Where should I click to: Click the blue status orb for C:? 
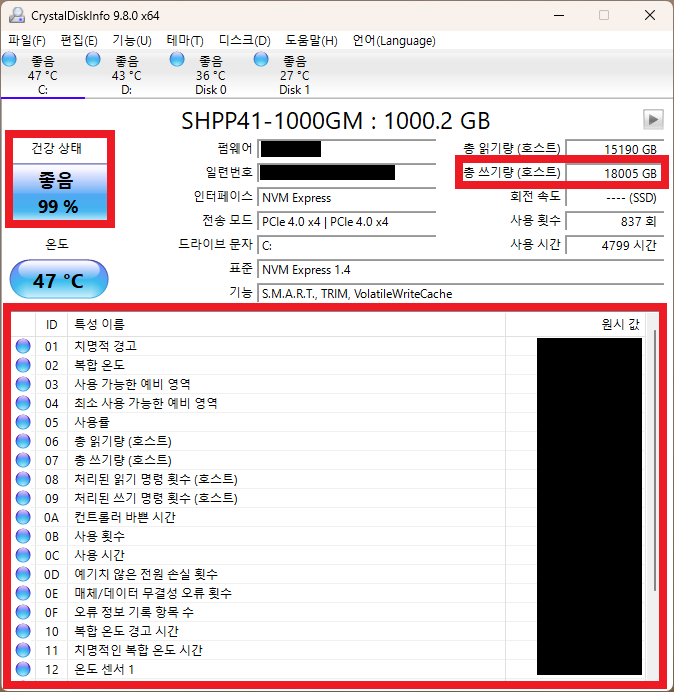(x=9, y=59)
